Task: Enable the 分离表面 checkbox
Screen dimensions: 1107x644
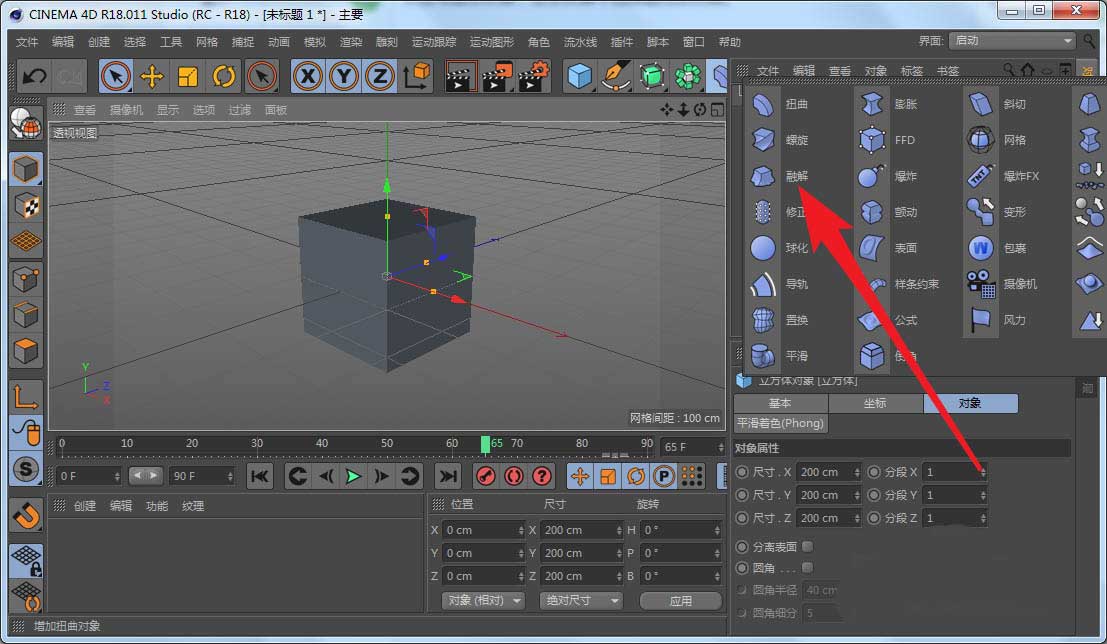Action: coord(808,547)
